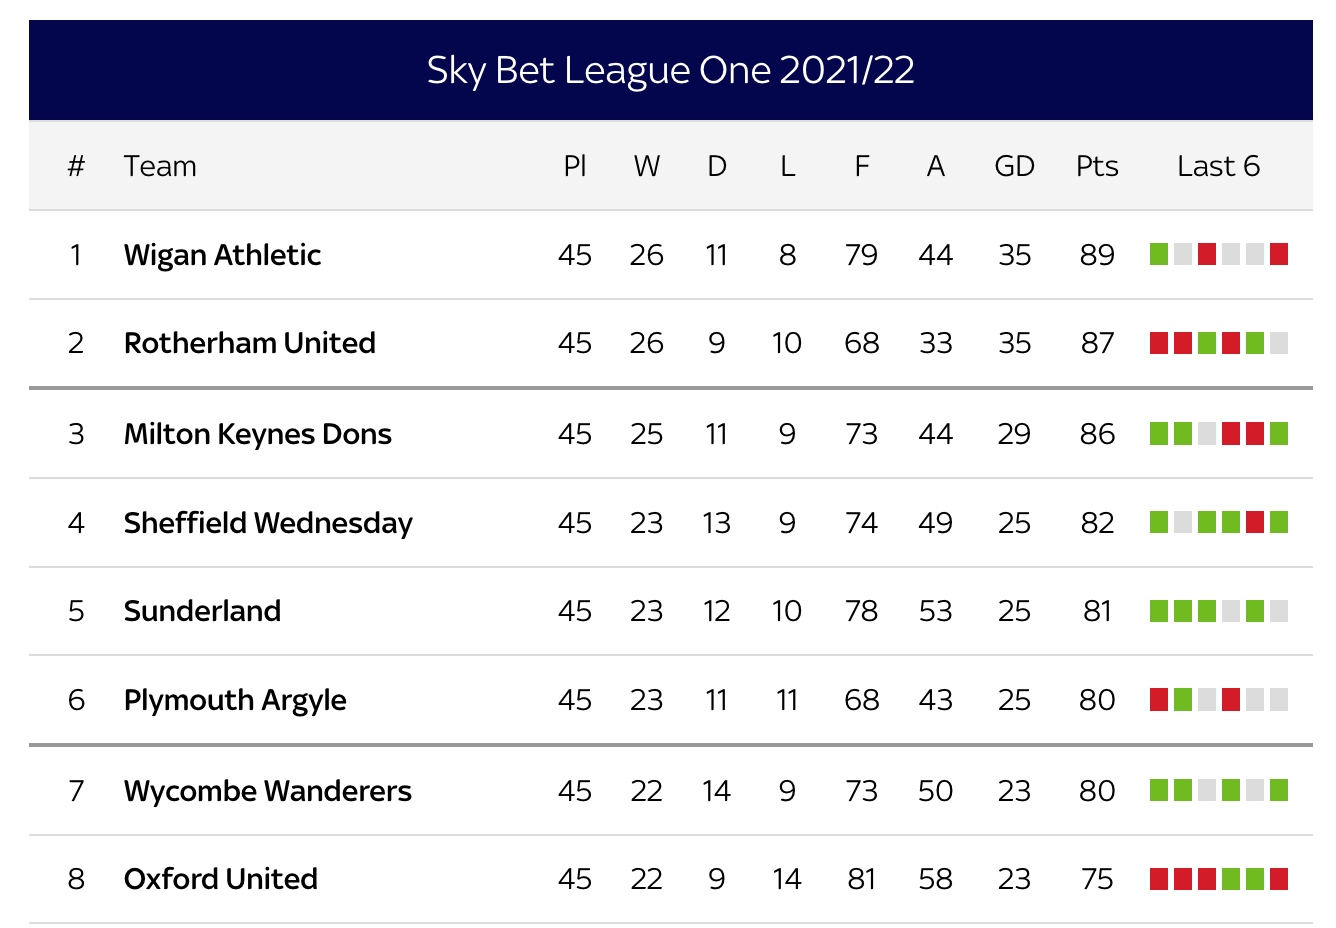Screen dimensions: 1336x928
Task: Open the Oxford United team link
Action: pos(221,879)
